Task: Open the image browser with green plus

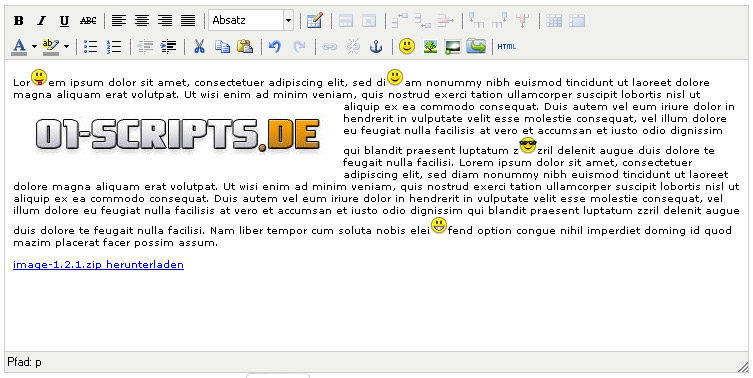Action: [452, 47]
